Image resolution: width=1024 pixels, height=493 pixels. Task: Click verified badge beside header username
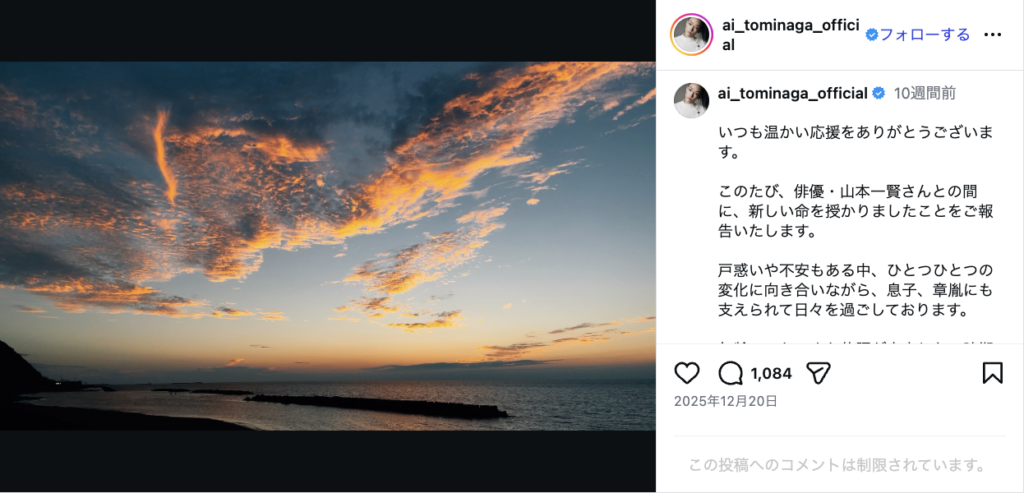pos(872,35)
